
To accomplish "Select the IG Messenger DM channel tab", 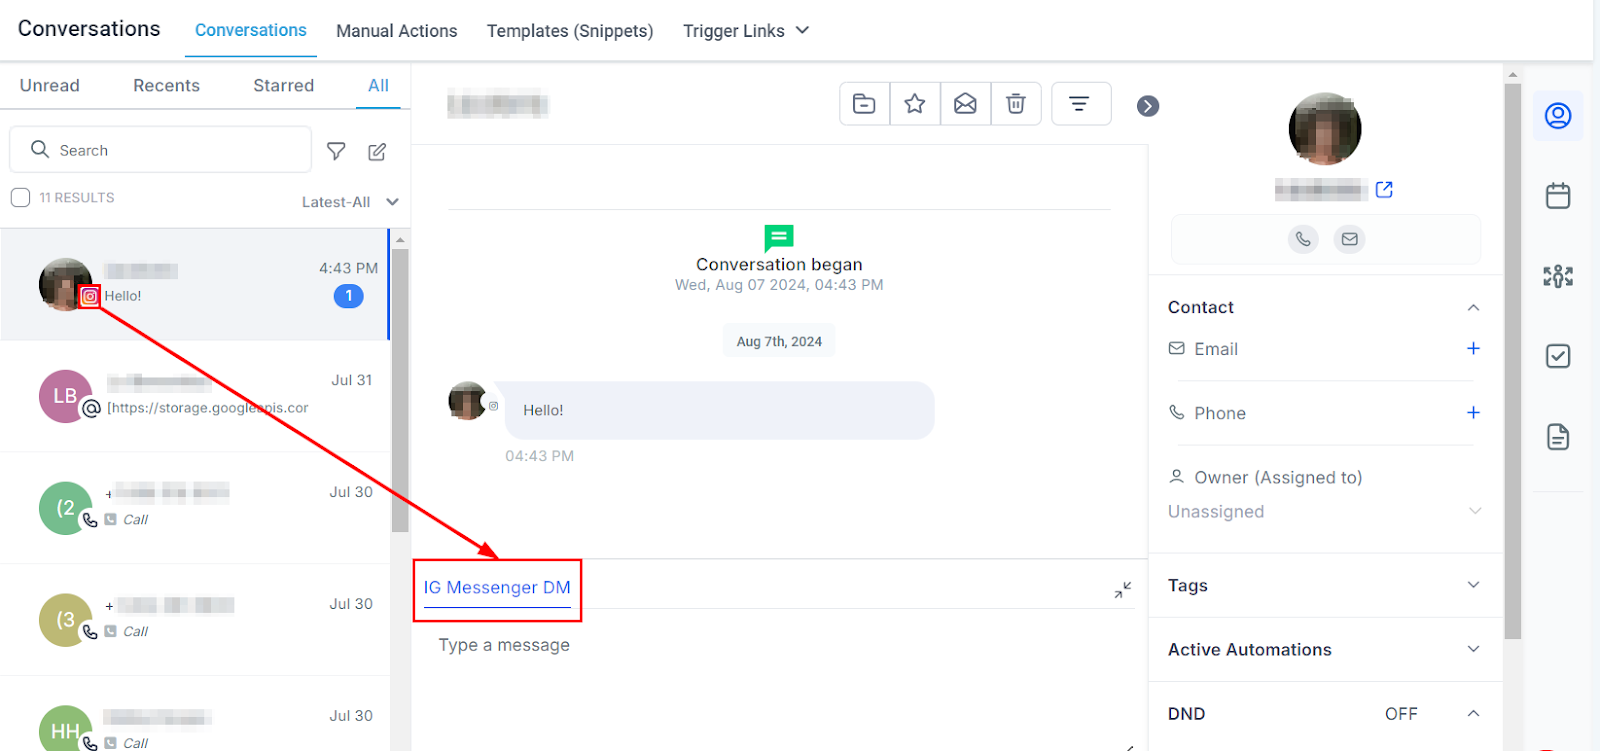I will tap(497, 588).
